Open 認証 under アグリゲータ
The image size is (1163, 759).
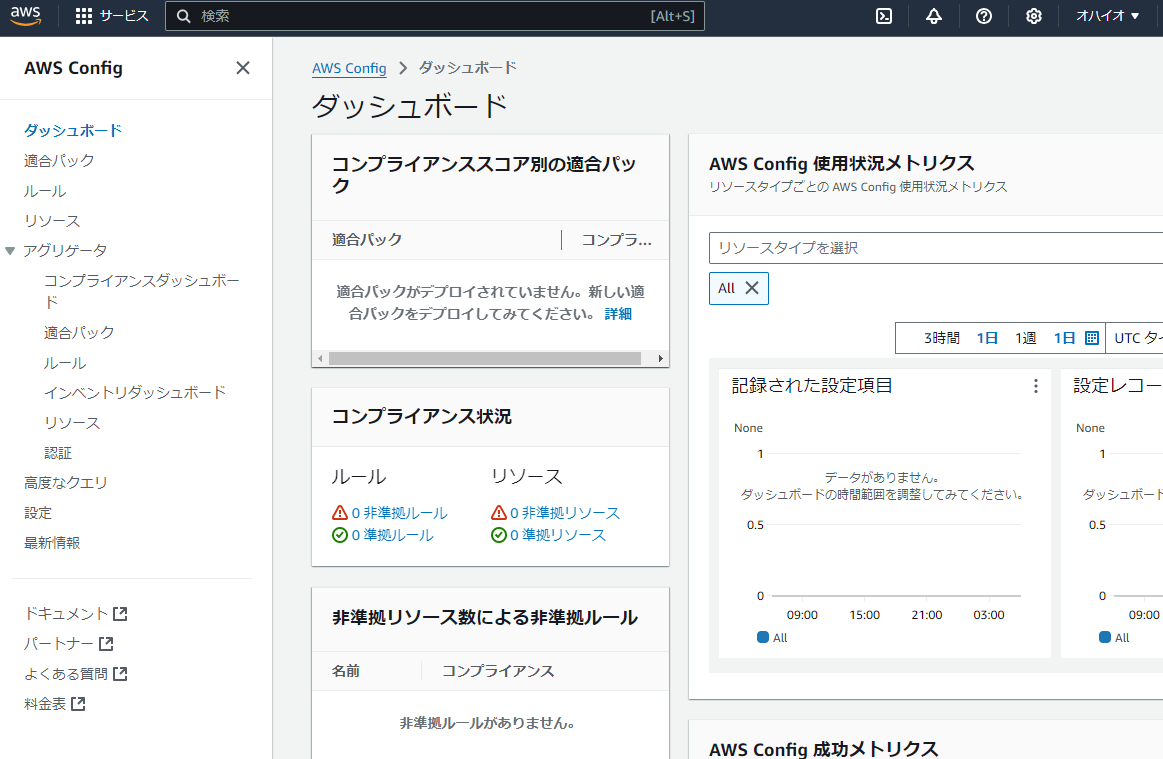(x=58, y=453)
